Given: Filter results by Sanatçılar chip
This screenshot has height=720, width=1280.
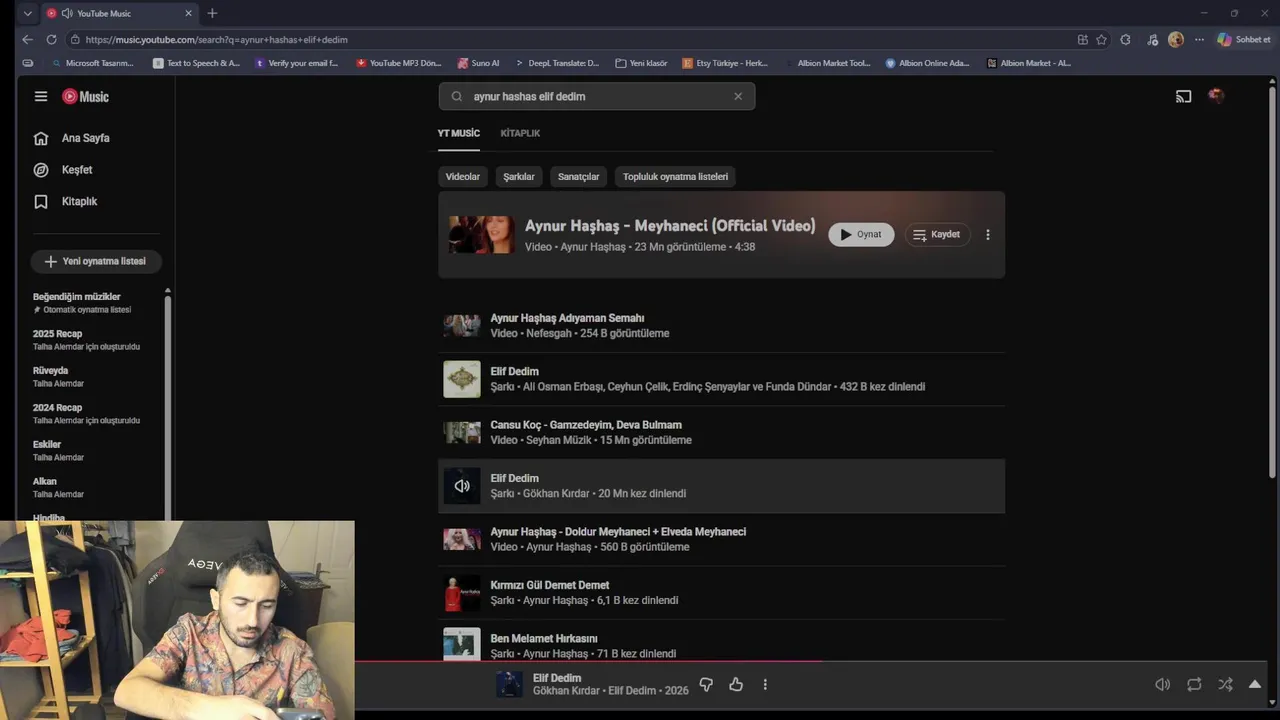Looking at the screenshot, I should [579, 176].
